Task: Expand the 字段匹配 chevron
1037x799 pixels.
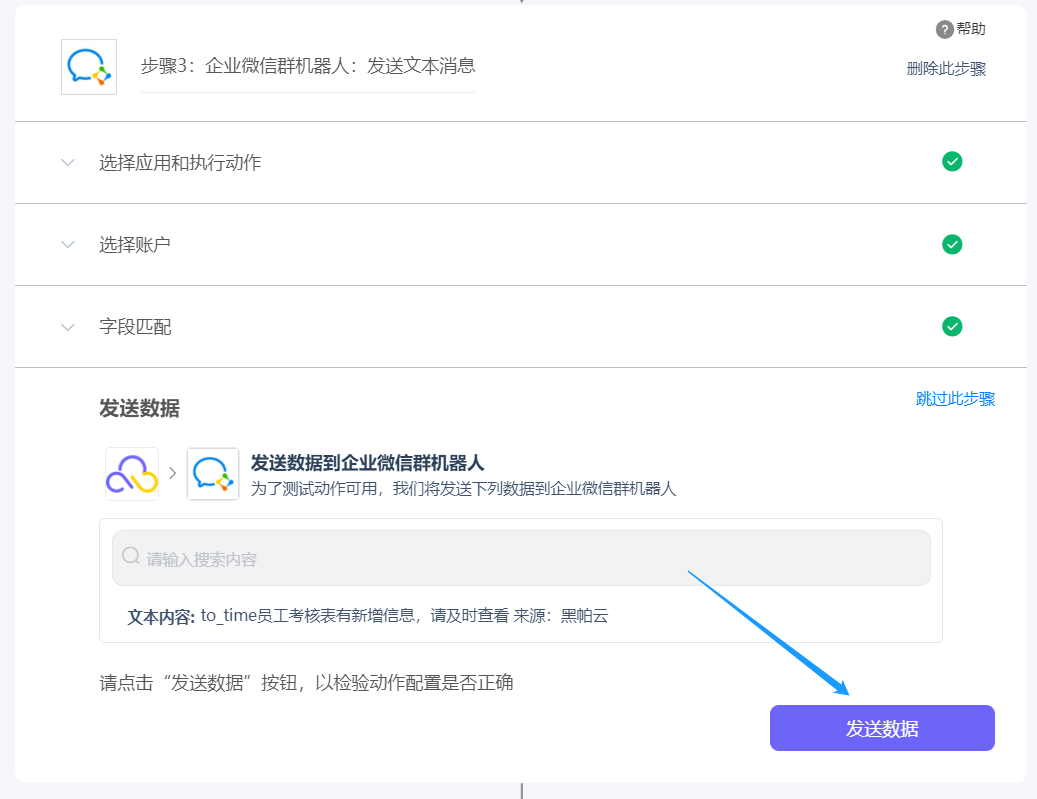Action: (68, 327)
